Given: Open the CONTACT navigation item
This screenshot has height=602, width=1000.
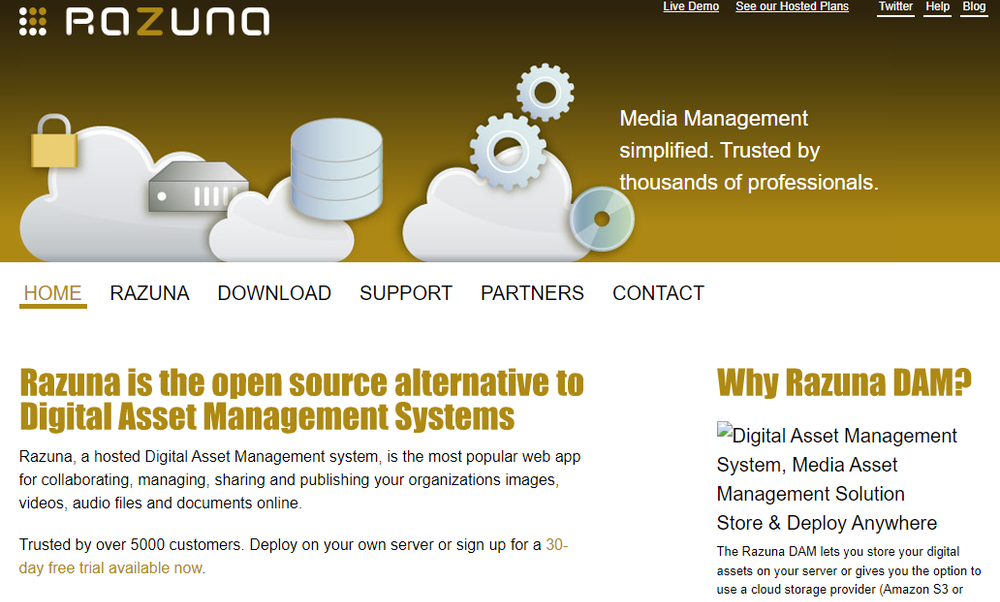Looking at the screenshot, I should click(658, 293).
